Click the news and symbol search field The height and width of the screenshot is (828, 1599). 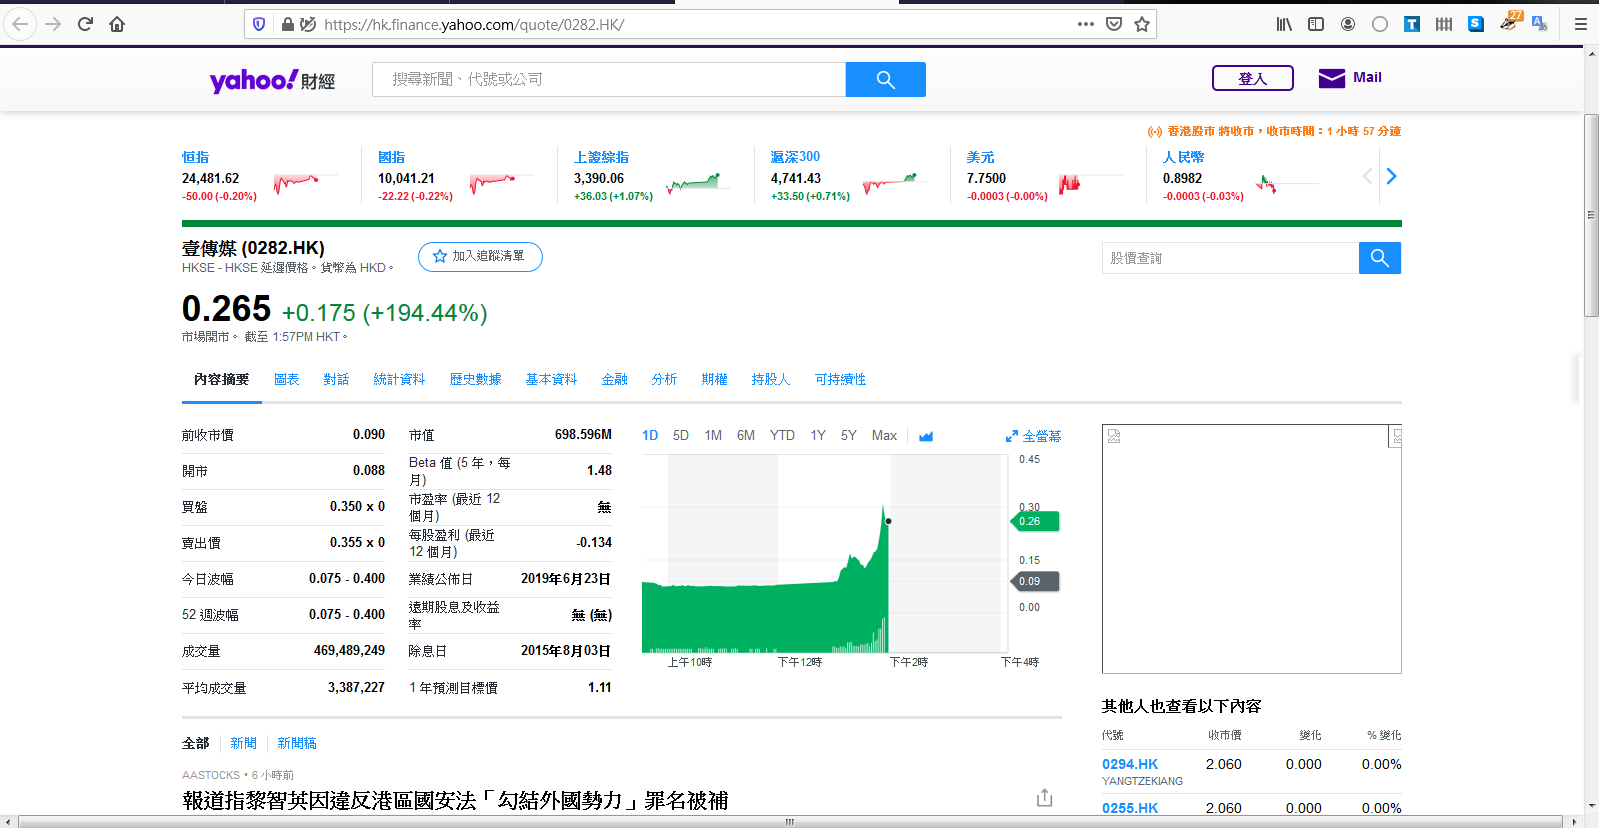click(x=608, y=80)
